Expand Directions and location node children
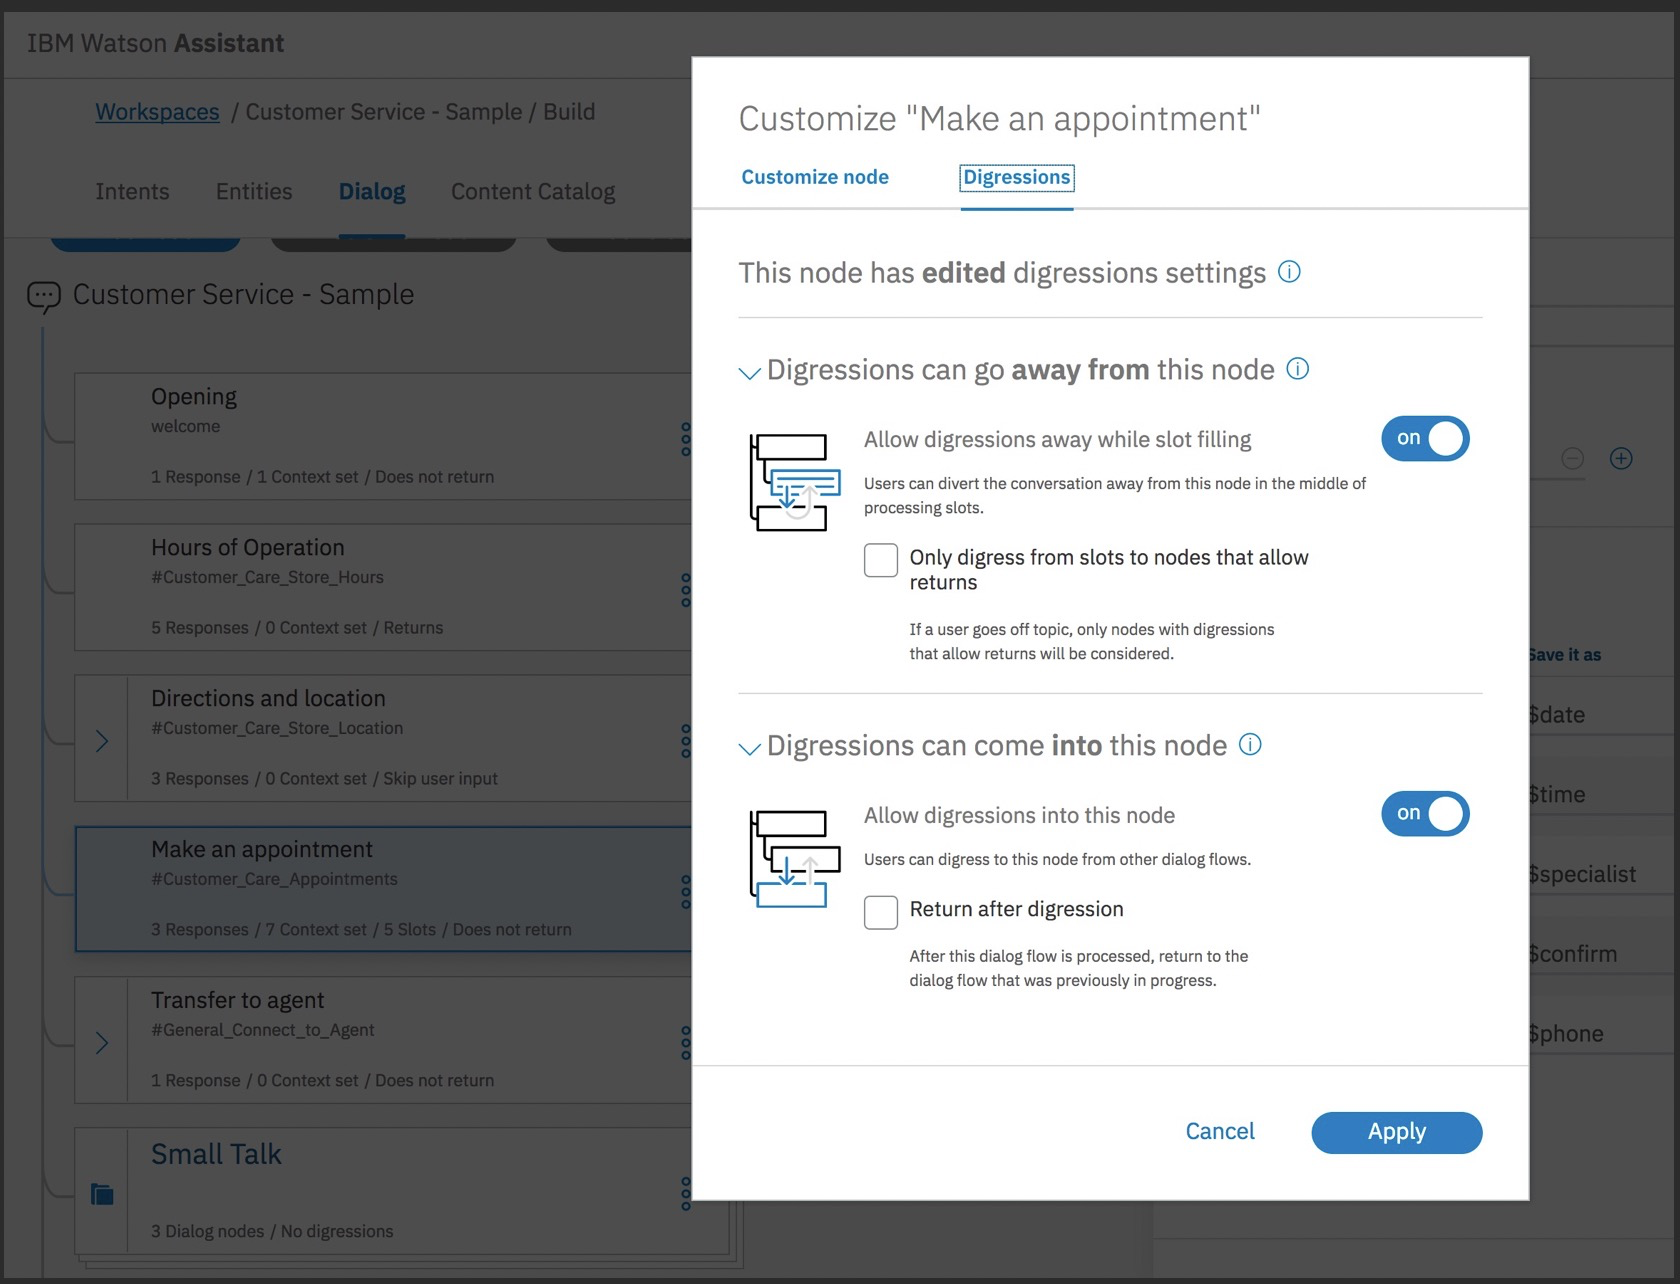 tap(102, 741)
